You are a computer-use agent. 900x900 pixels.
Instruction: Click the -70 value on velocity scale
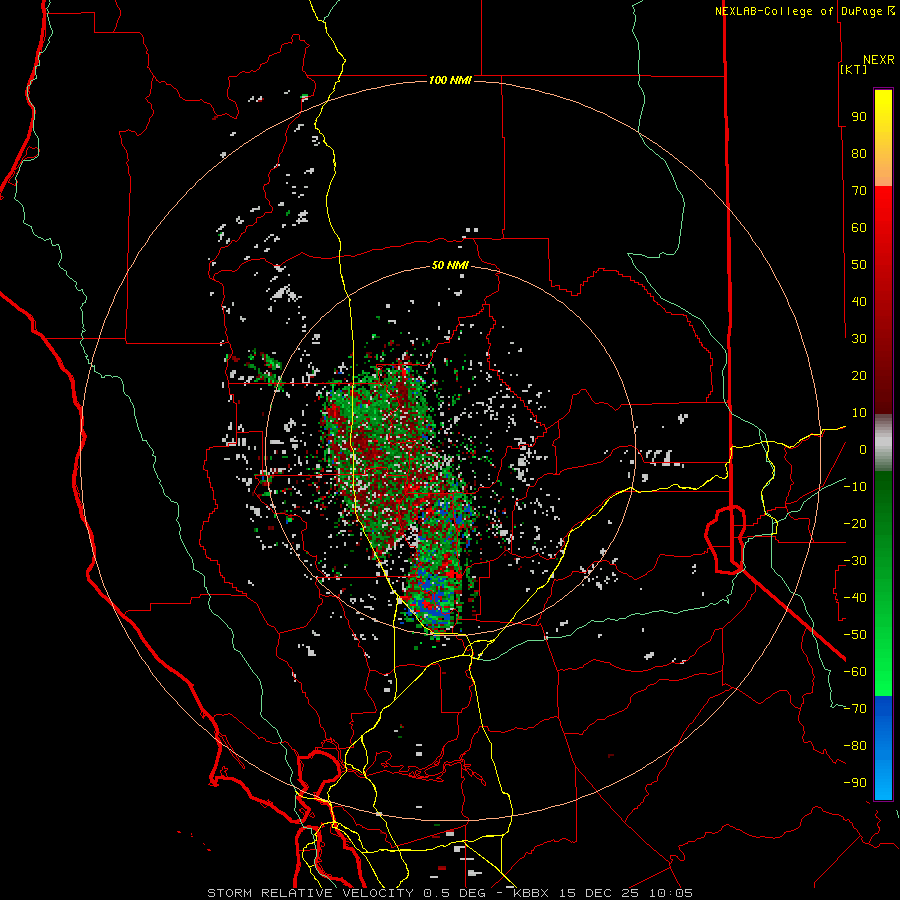(x=855, y=708)
